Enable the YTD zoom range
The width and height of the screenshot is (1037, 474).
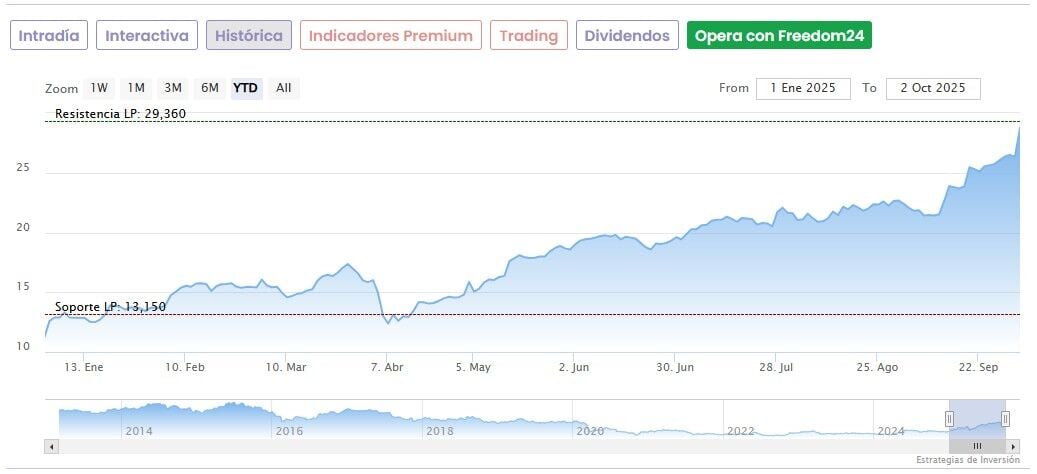click(x=245, y=88)
